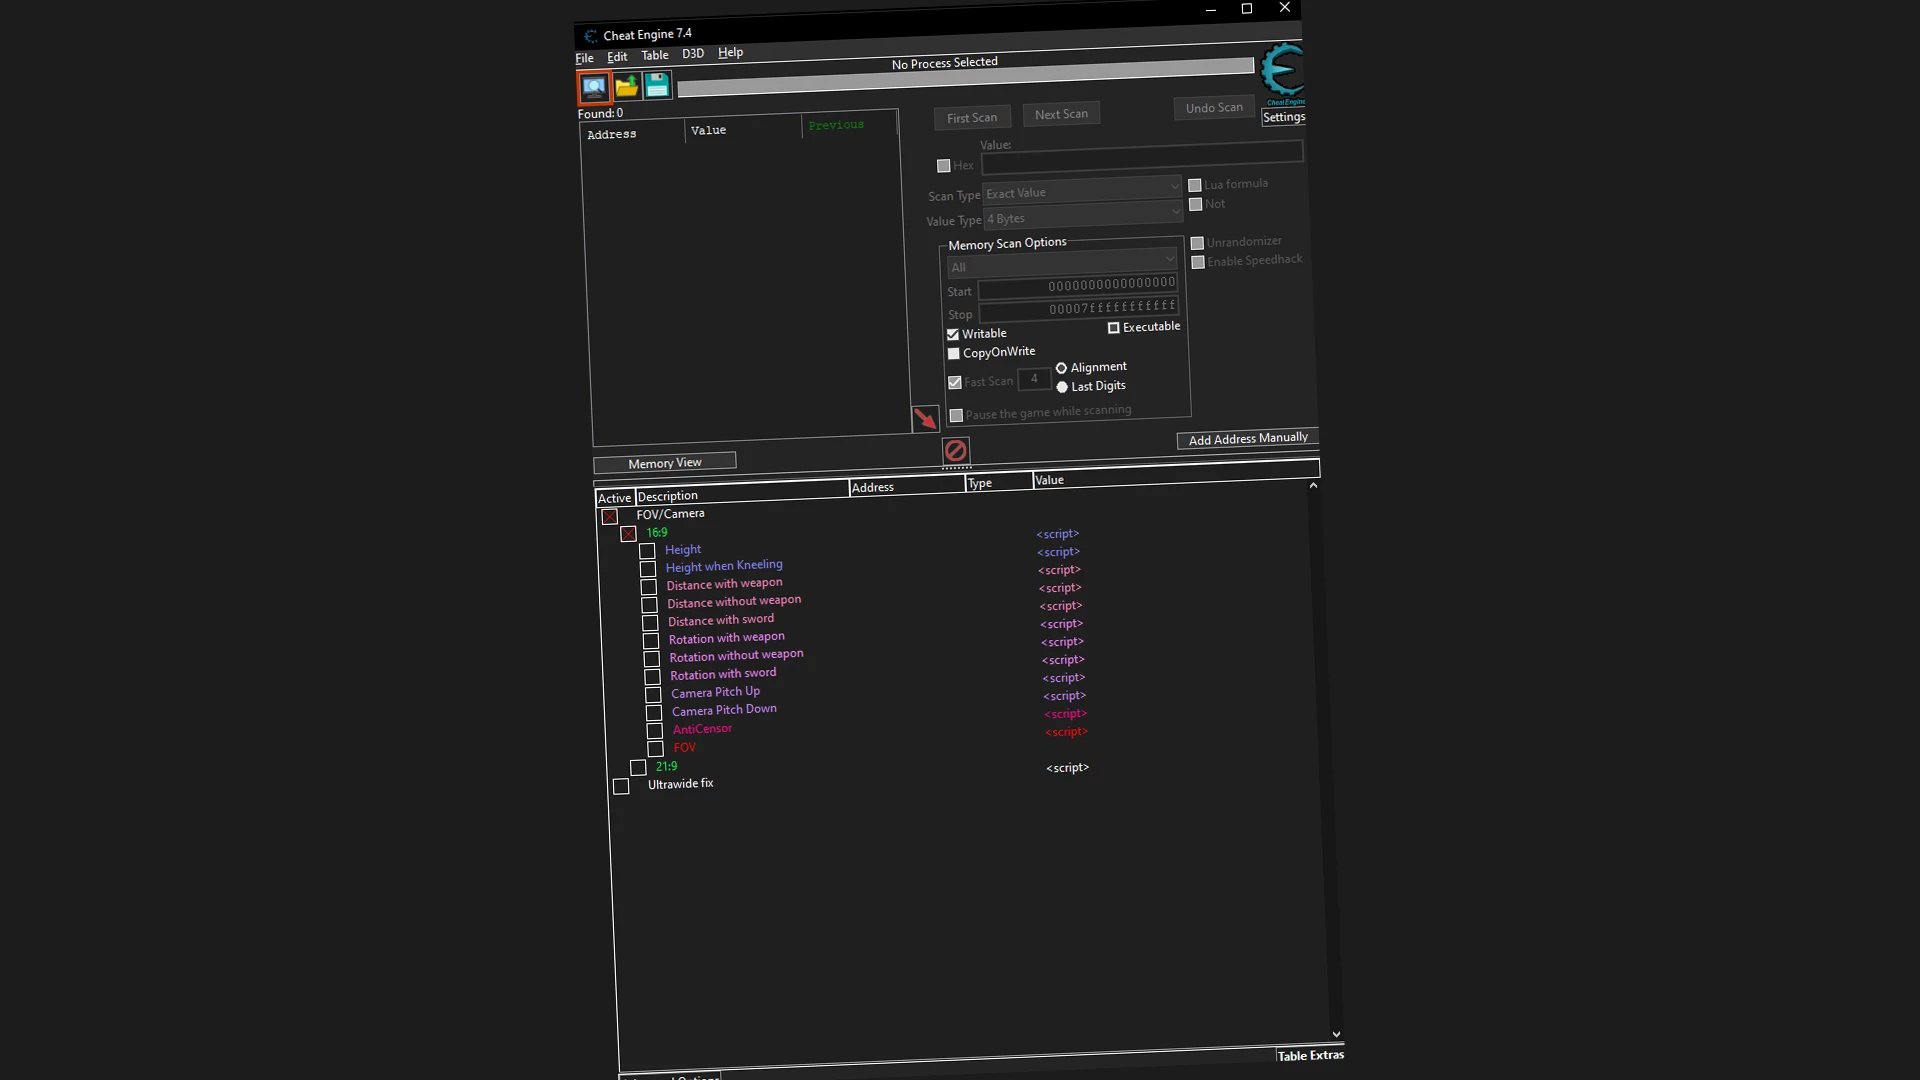The height and width of the screenshot is (1080, 1920).
Task: Open the Scan Type dropdown
Action: 1083,190
